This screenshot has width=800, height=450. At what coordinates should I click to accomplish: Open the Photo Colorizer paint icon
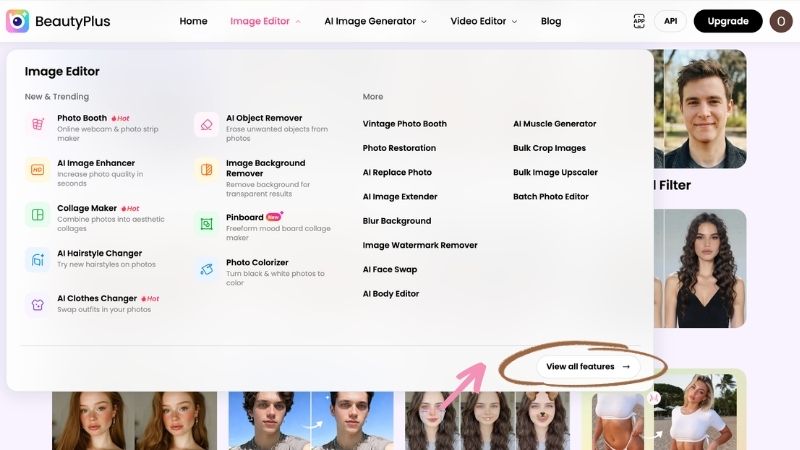pos(207,269)
